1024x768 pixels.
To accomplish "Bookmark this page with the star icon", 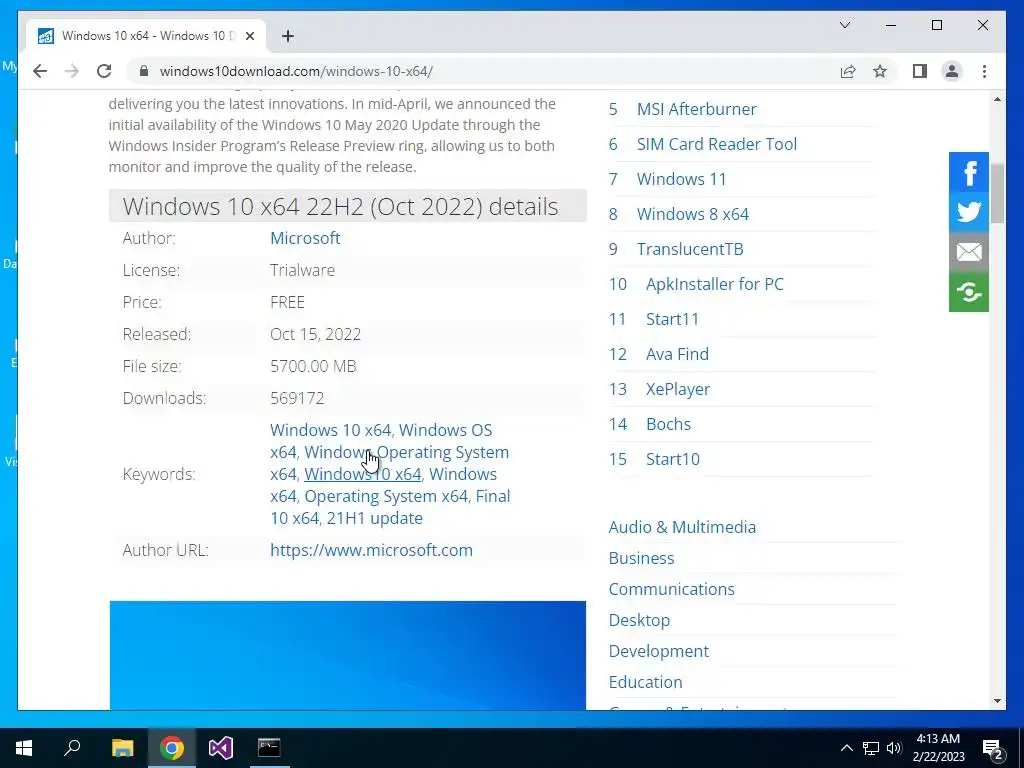I will [880, 71].
